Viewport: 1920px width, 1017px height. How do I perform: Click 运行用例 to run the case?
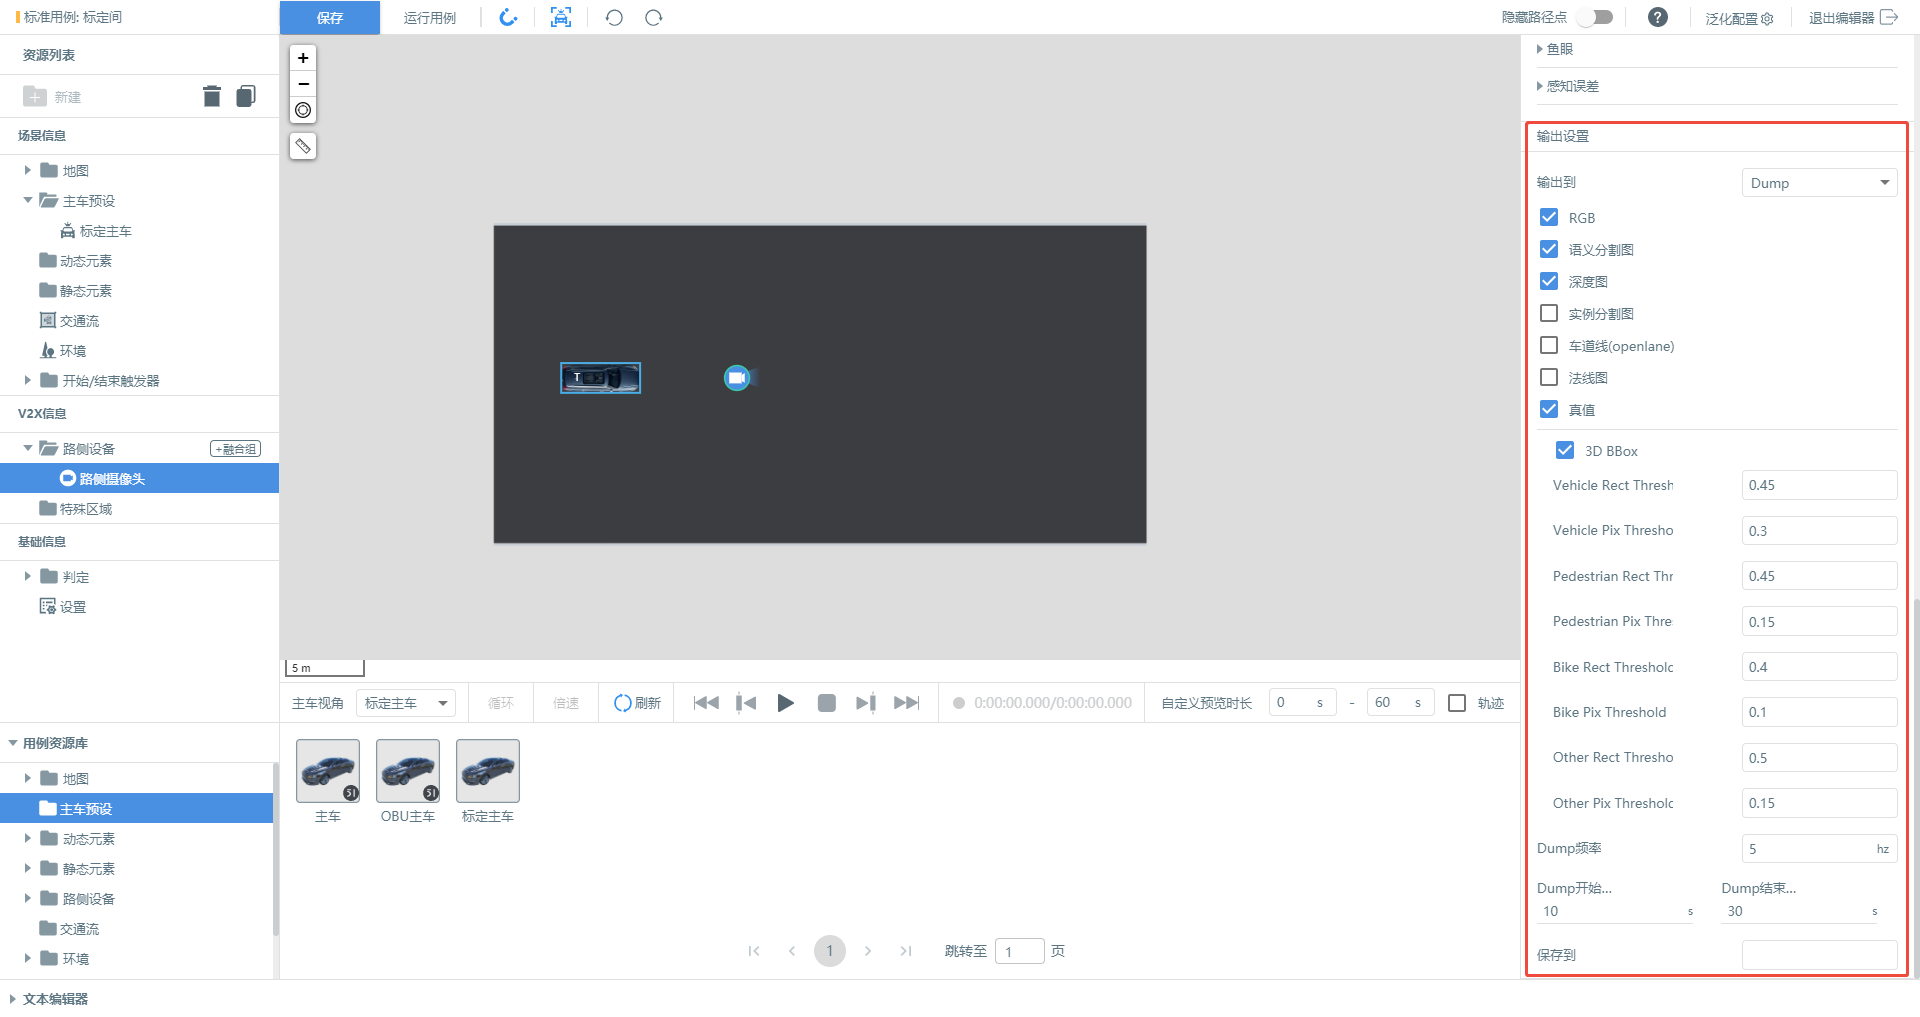point(430,18)
